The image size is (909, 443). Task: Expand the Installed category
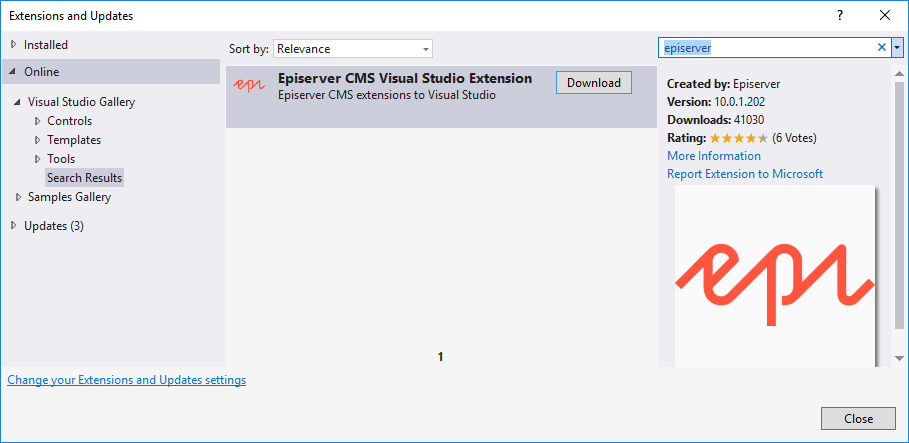[13, 45]
